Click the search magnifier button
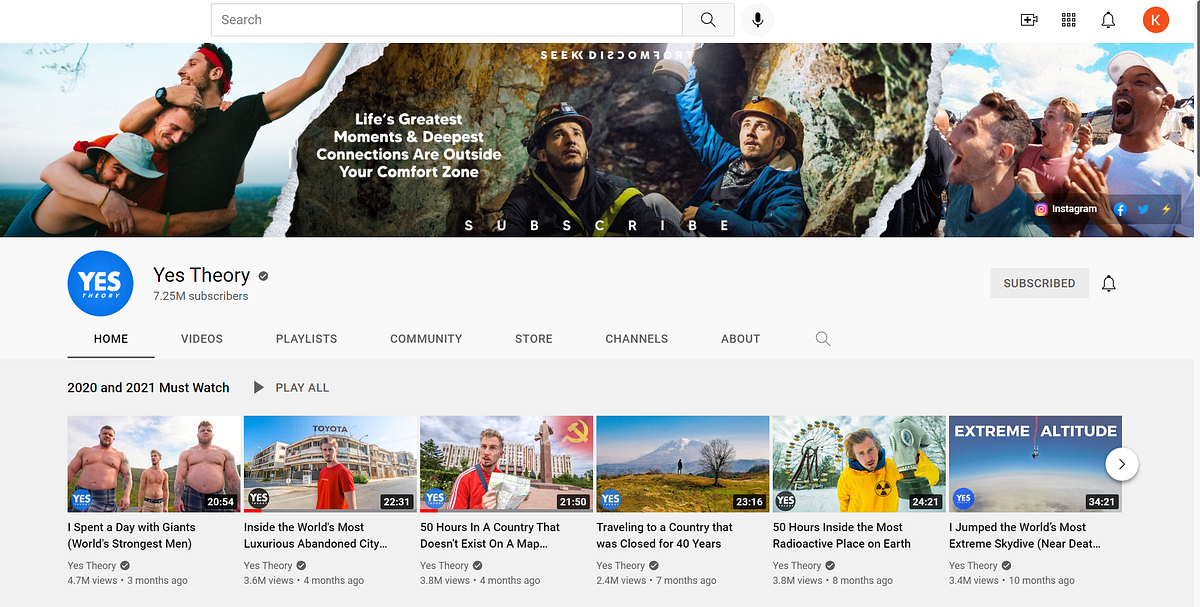Screen dimensions: 1200x607 [x=708, y=20]
